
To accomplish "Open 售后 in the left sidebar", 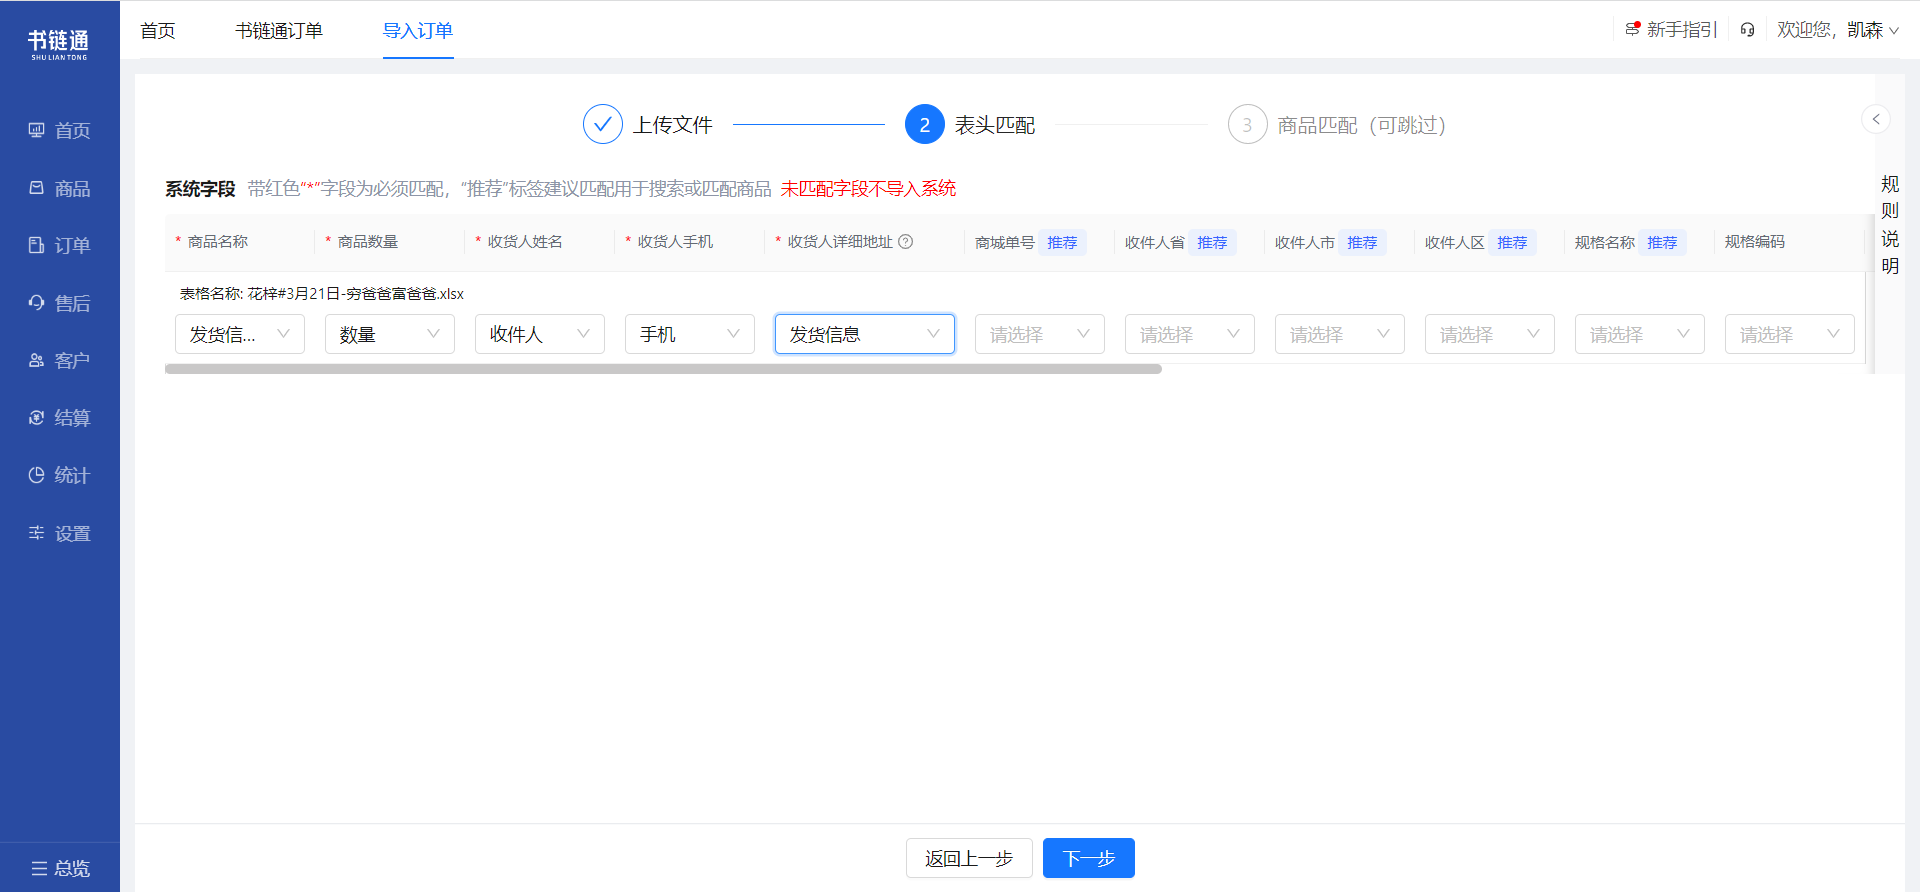I will 59,304.
